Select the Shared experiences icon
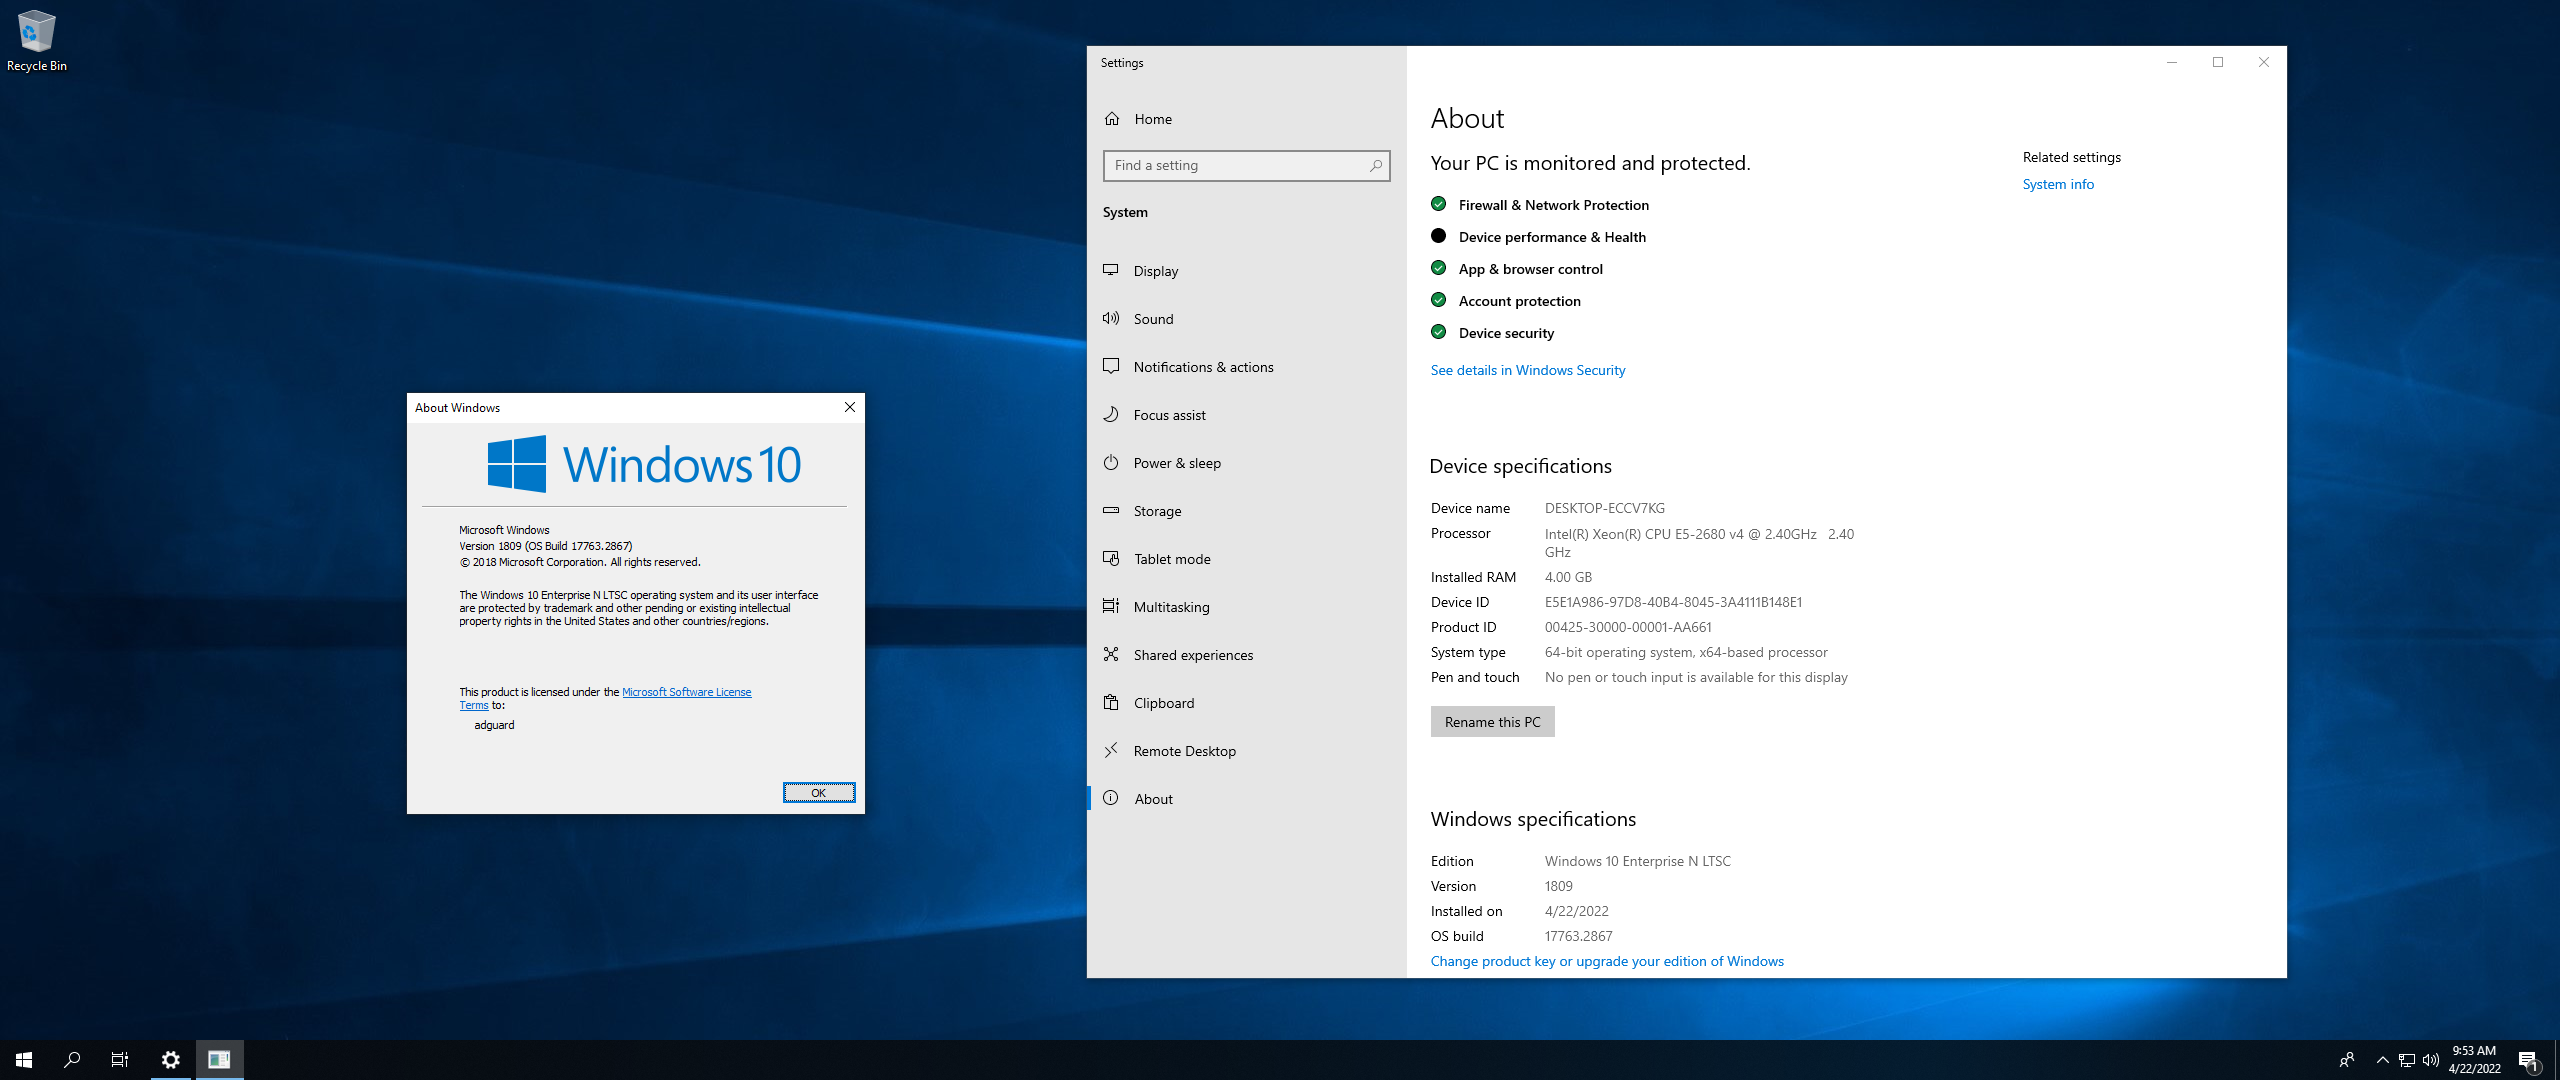 1111,654
